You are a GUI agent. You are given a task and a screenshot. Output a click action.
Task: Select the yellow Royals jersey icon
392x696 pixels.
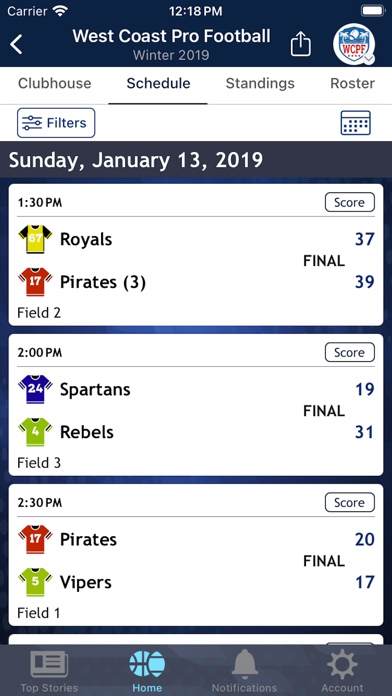click(35, 239)
